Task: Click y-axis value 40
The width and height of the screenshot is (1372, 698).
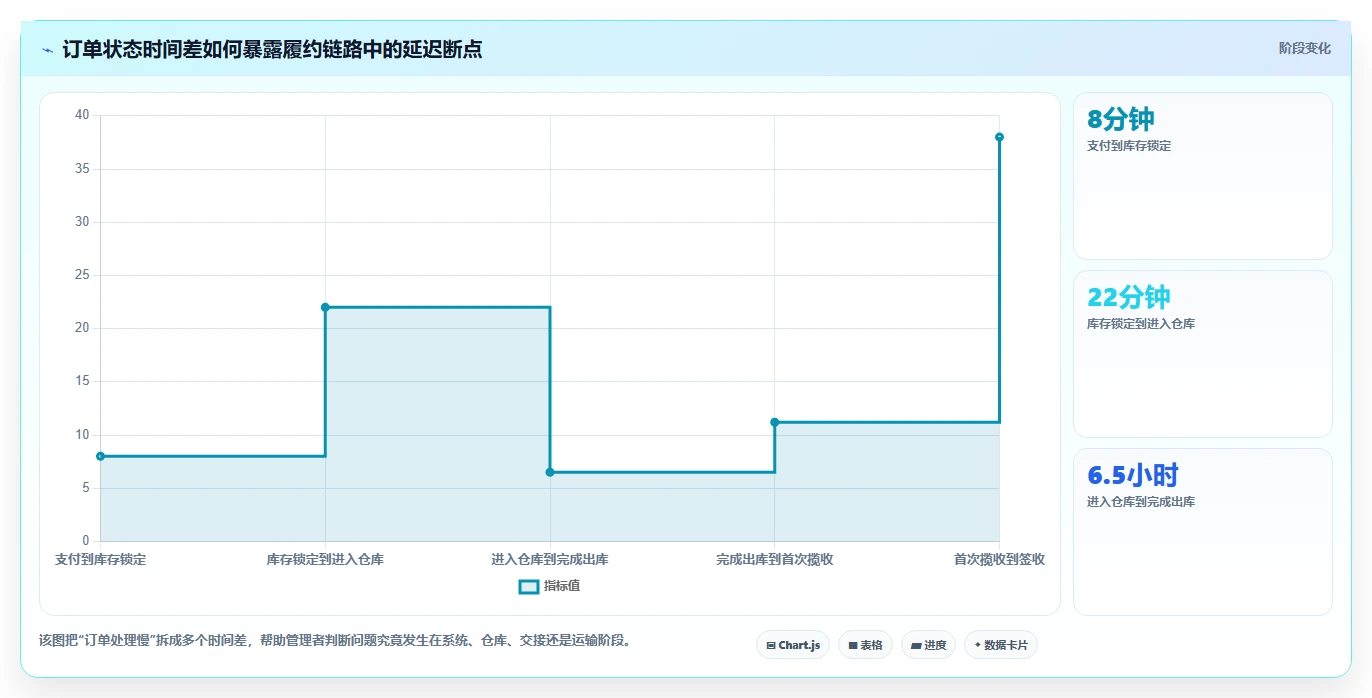Action: [82, 115]
